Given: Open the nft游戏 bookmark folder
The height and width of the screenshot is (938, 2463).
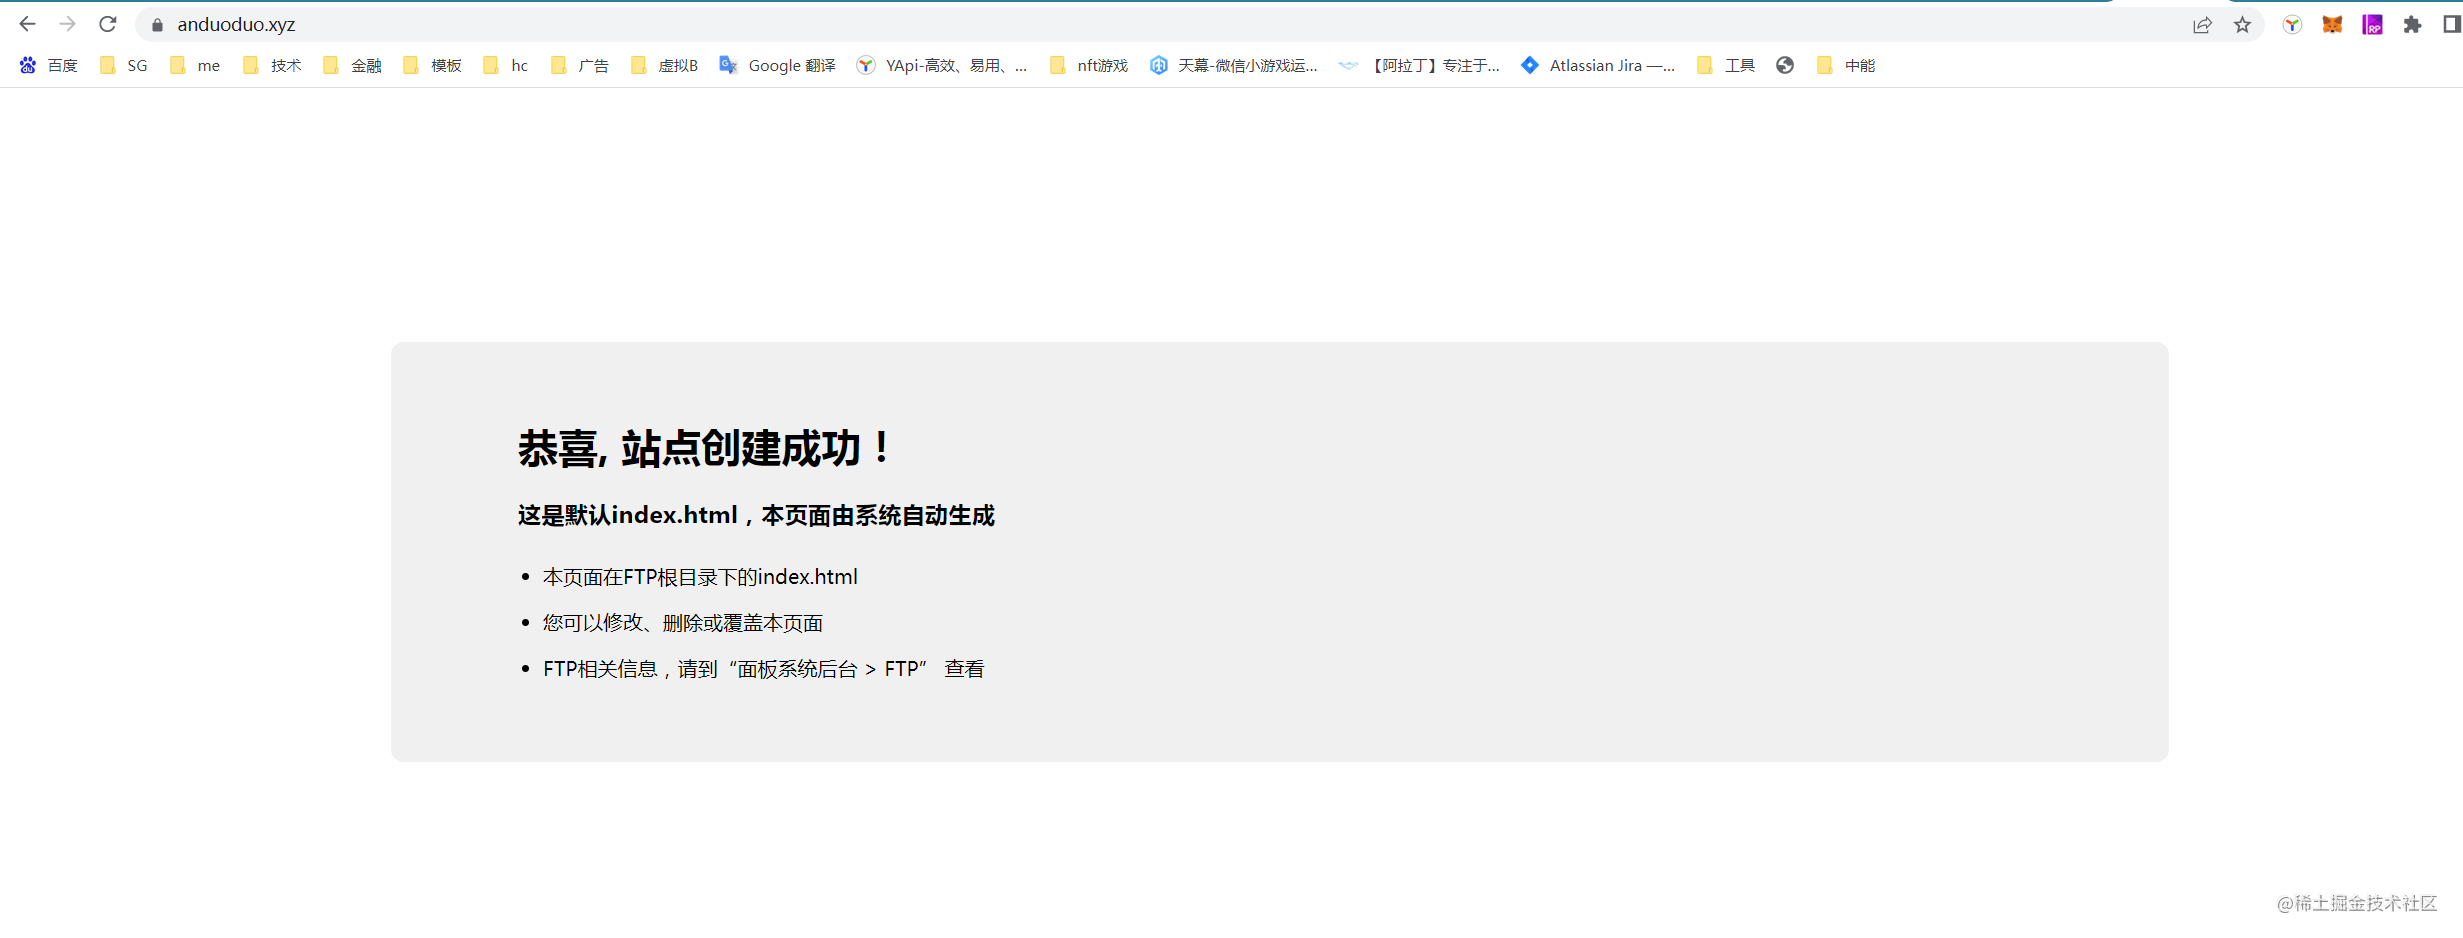Looking at the screenshot, I should pos(1089,66).
